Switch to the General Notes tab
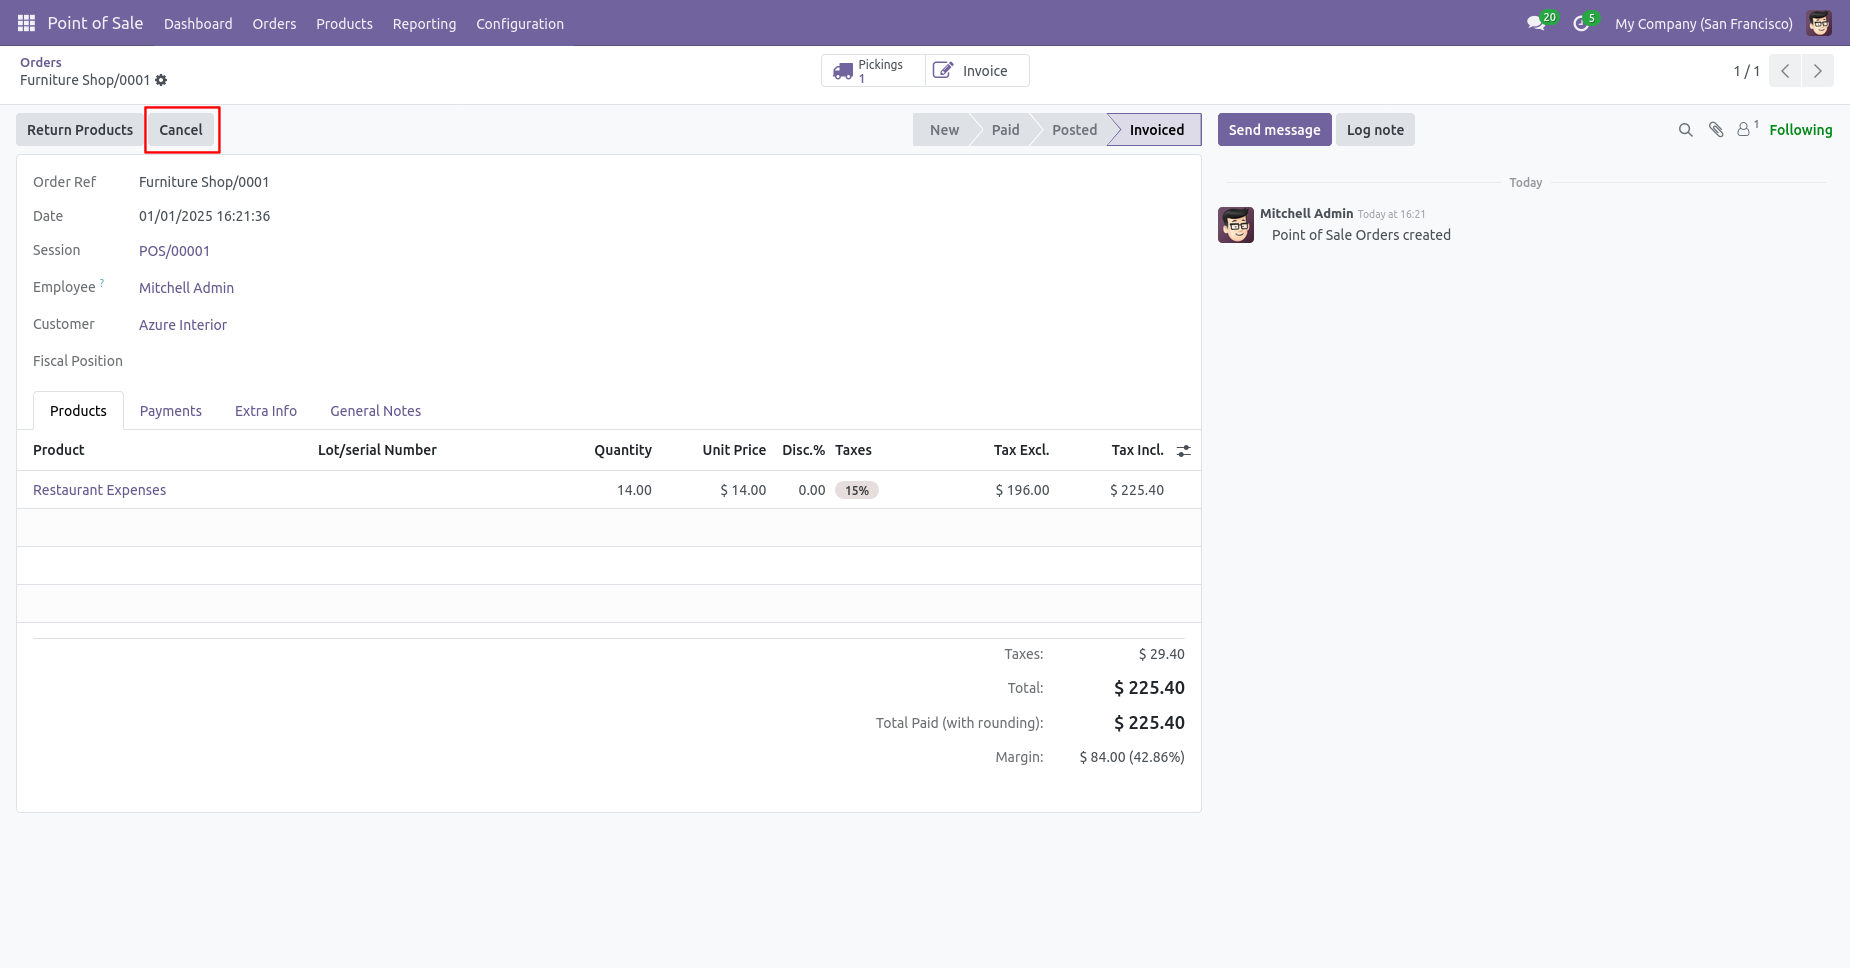The height and width of the screenshot is (968, 1850). [376, 411]
